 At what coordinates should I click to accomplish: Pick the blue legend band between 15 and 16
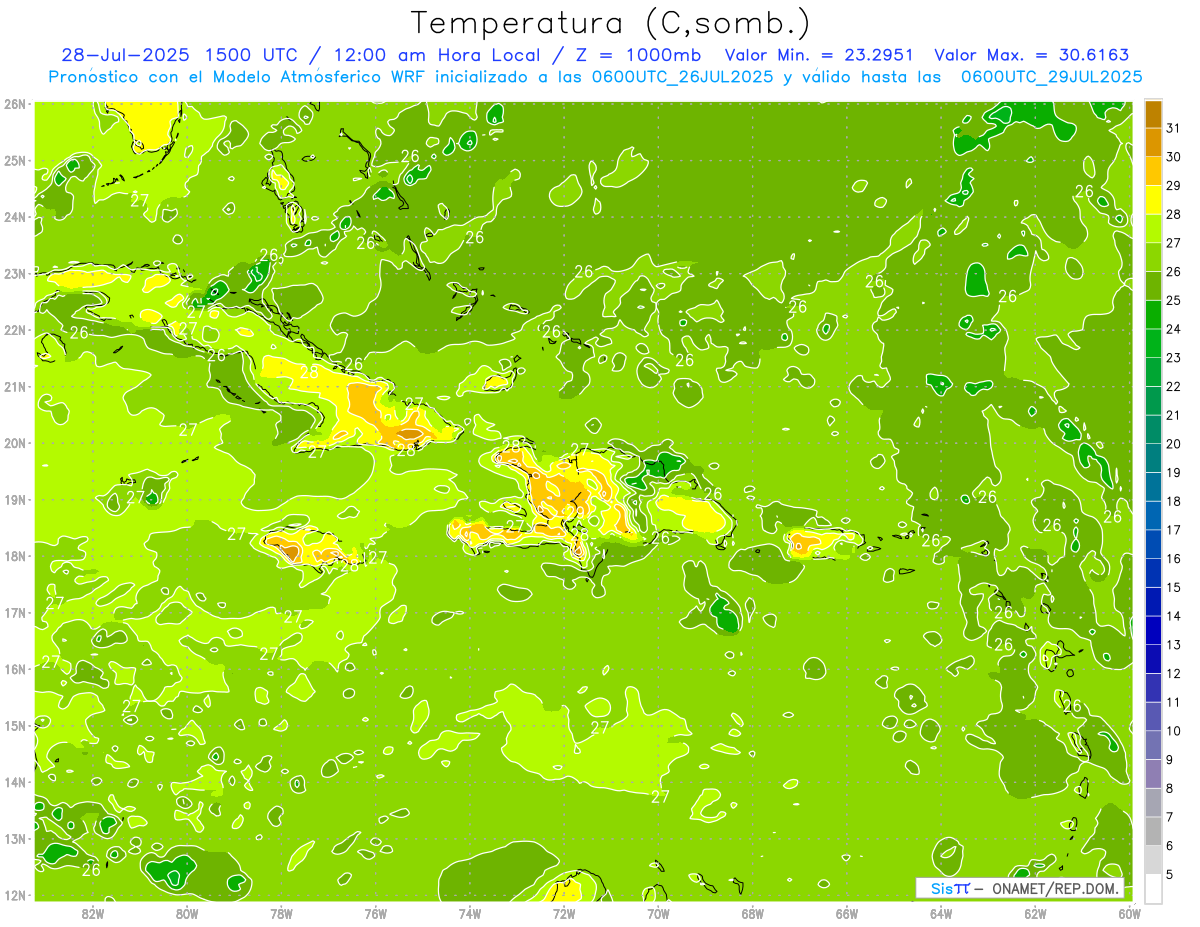pyautogui.click(x=1154, y=573)
